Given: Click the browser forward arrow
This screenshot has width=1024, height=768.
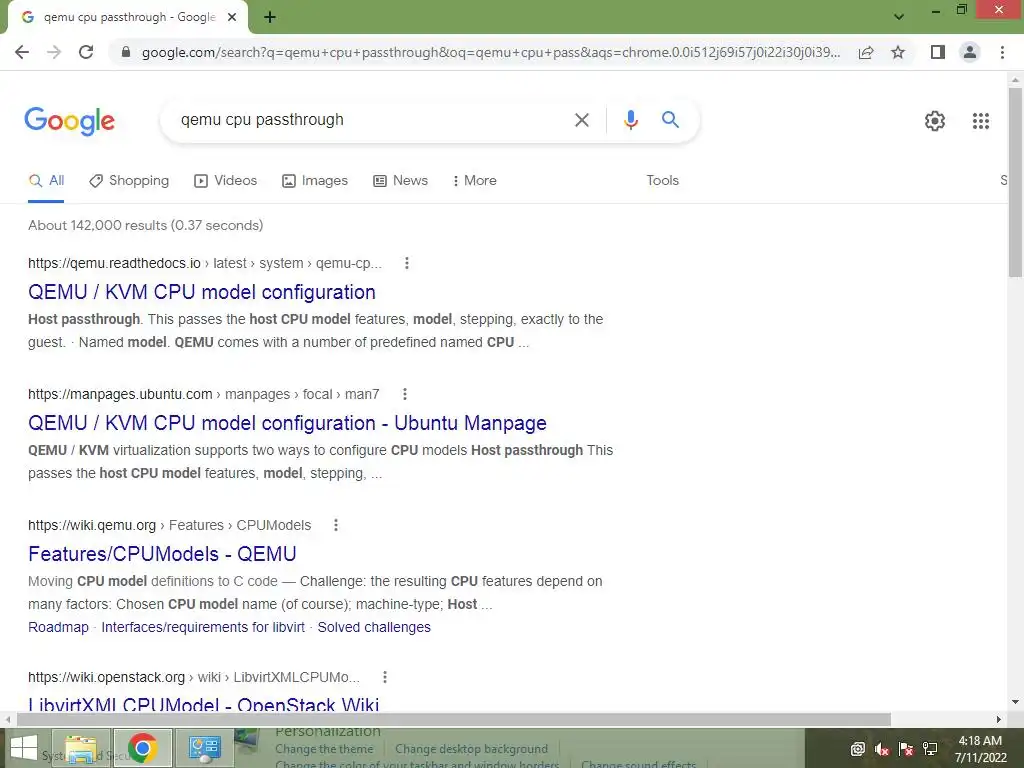Looking at the screenshot, I should coord(54,52).
